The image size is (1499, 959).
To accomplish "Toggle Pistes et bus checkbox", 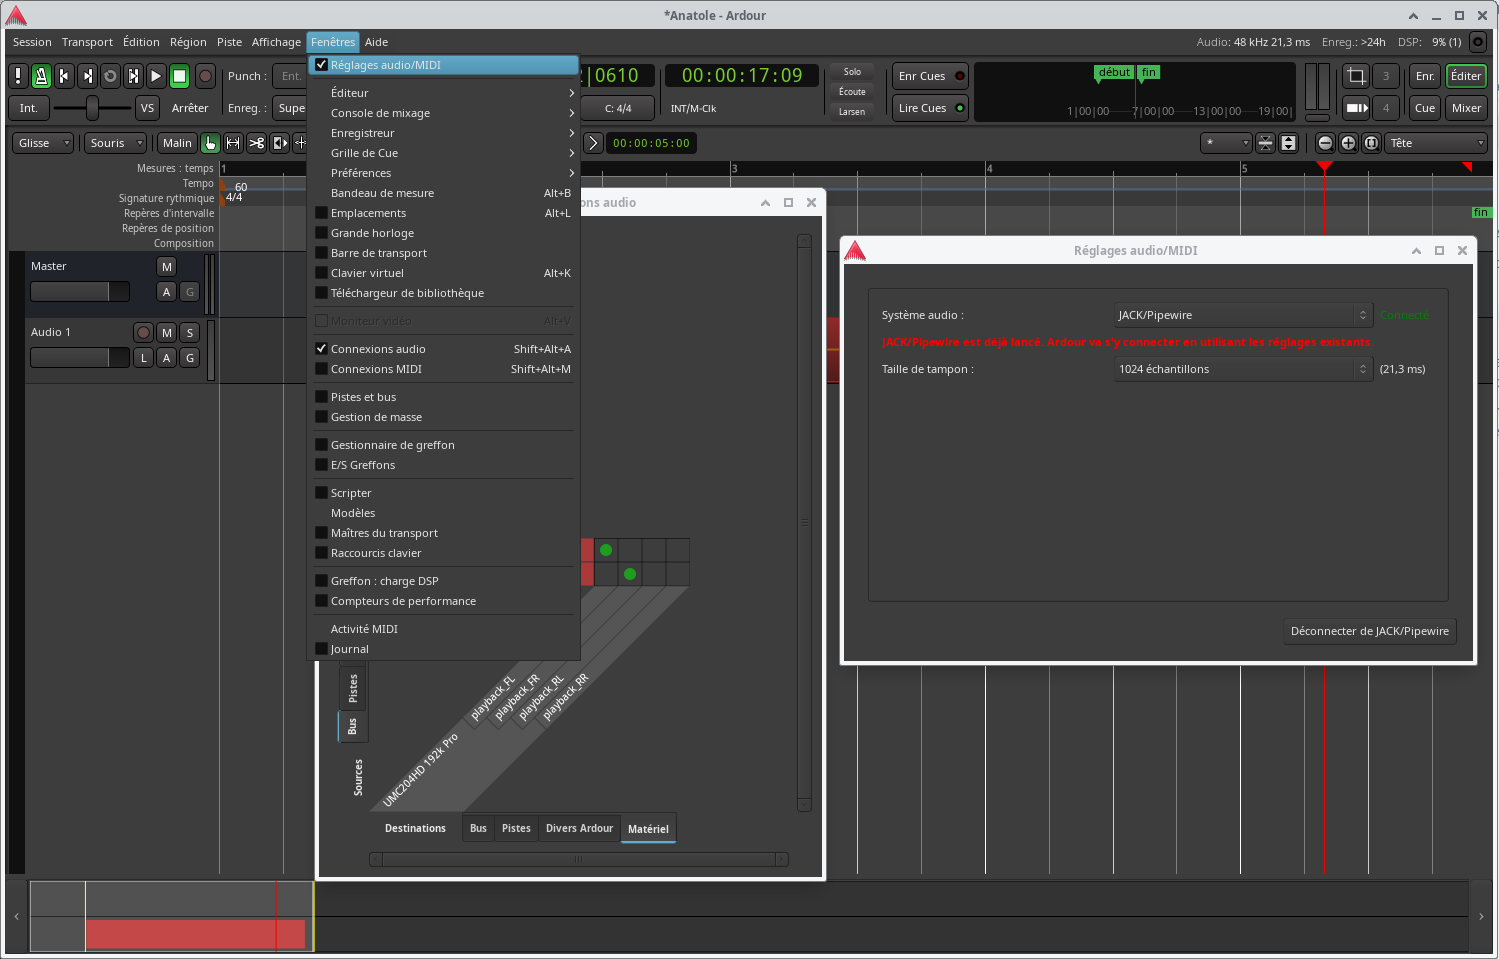I will (321, 397).
